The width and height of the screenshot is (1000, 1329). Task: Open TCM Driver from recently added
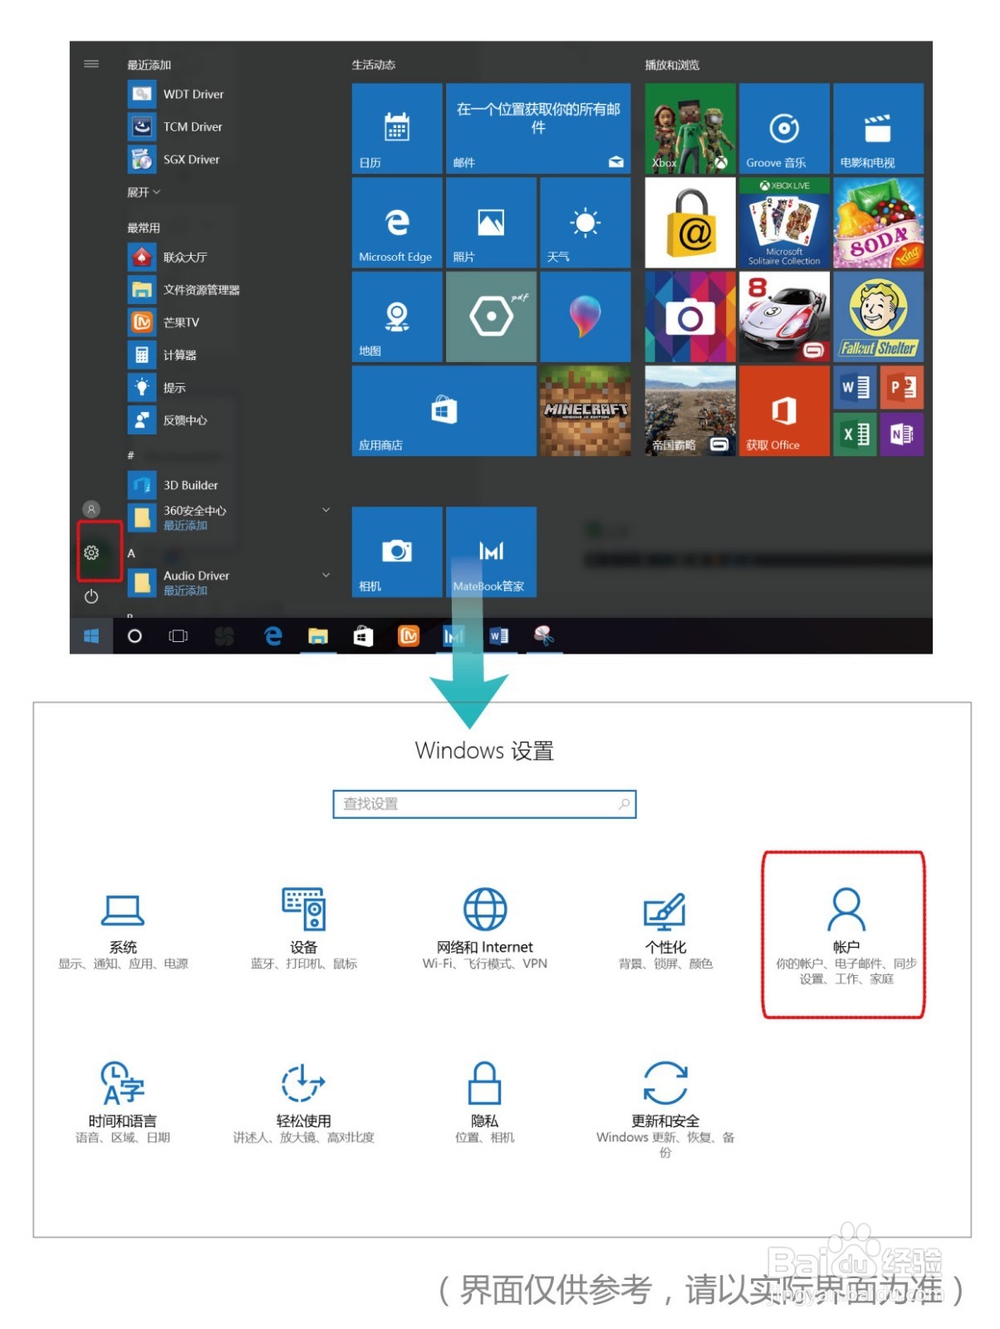pyautogui.click(x=177, y=127)
